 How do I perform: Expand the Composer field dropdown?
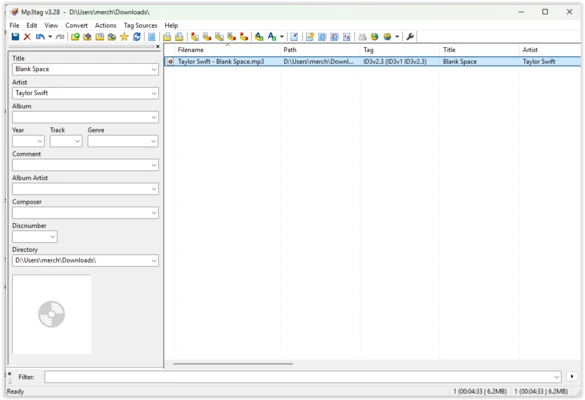154,213
